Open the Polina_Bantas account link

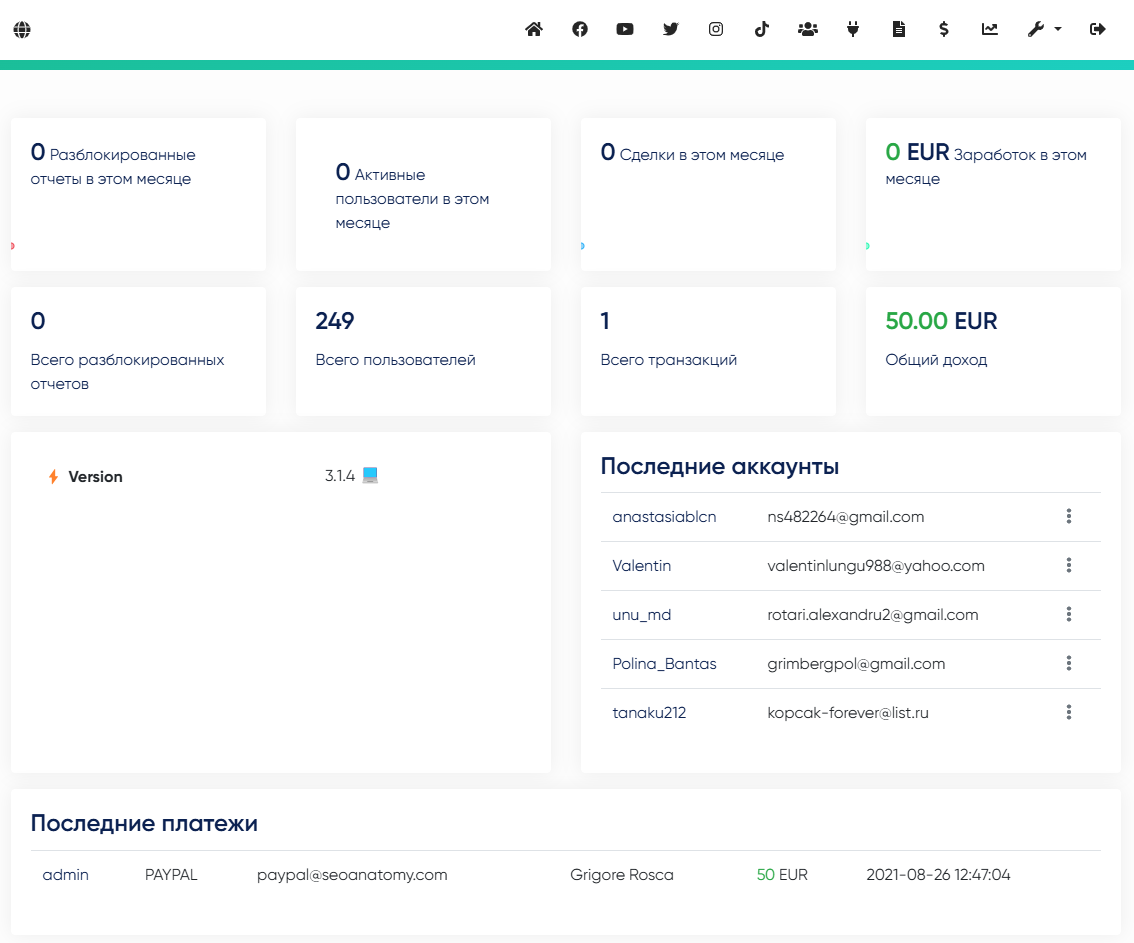(664, 664)
